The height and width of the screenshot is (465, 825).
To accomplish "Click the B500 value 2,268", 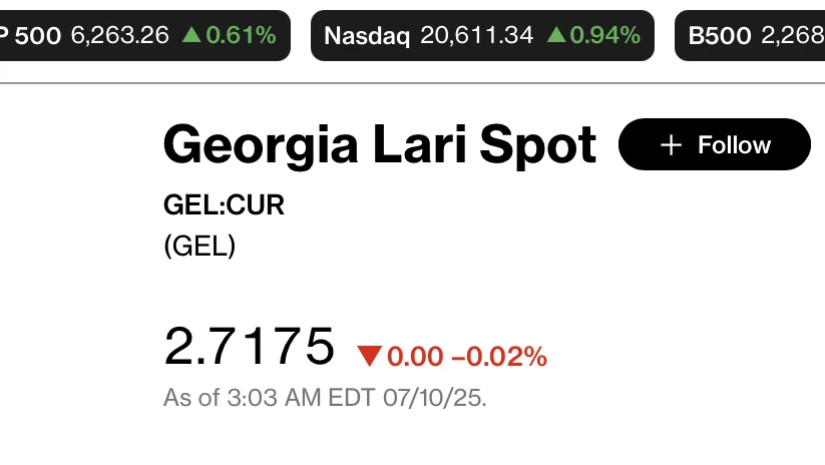I will [x=792, y=36].
